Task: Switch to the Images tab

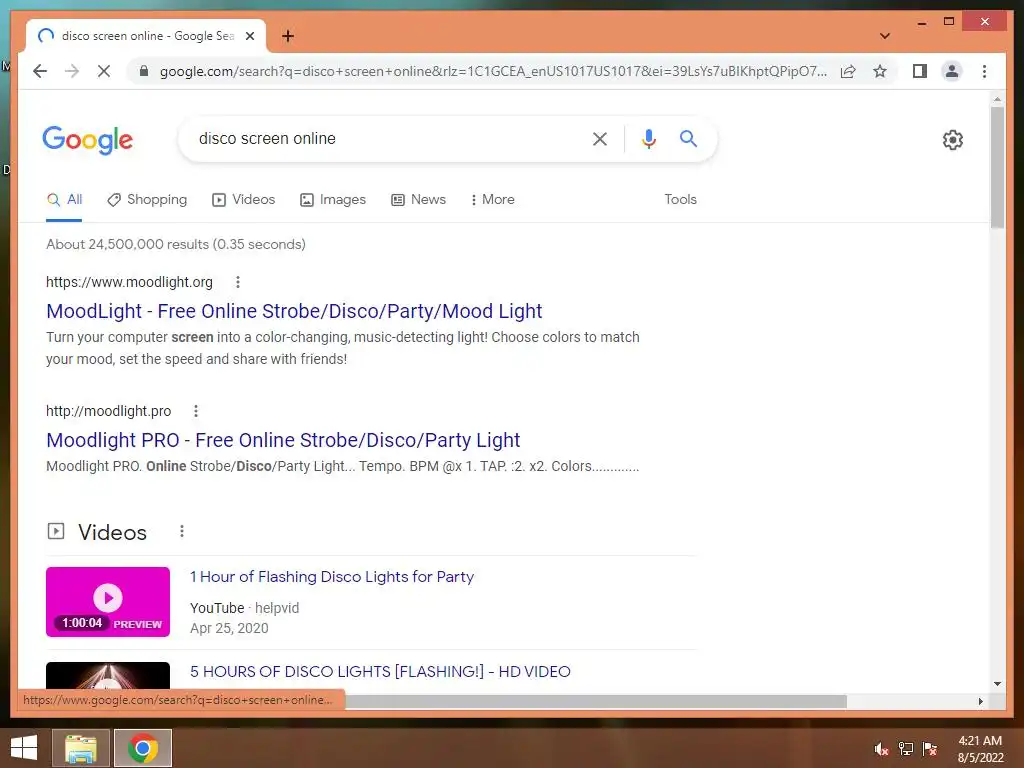Action: pos(333,200)
